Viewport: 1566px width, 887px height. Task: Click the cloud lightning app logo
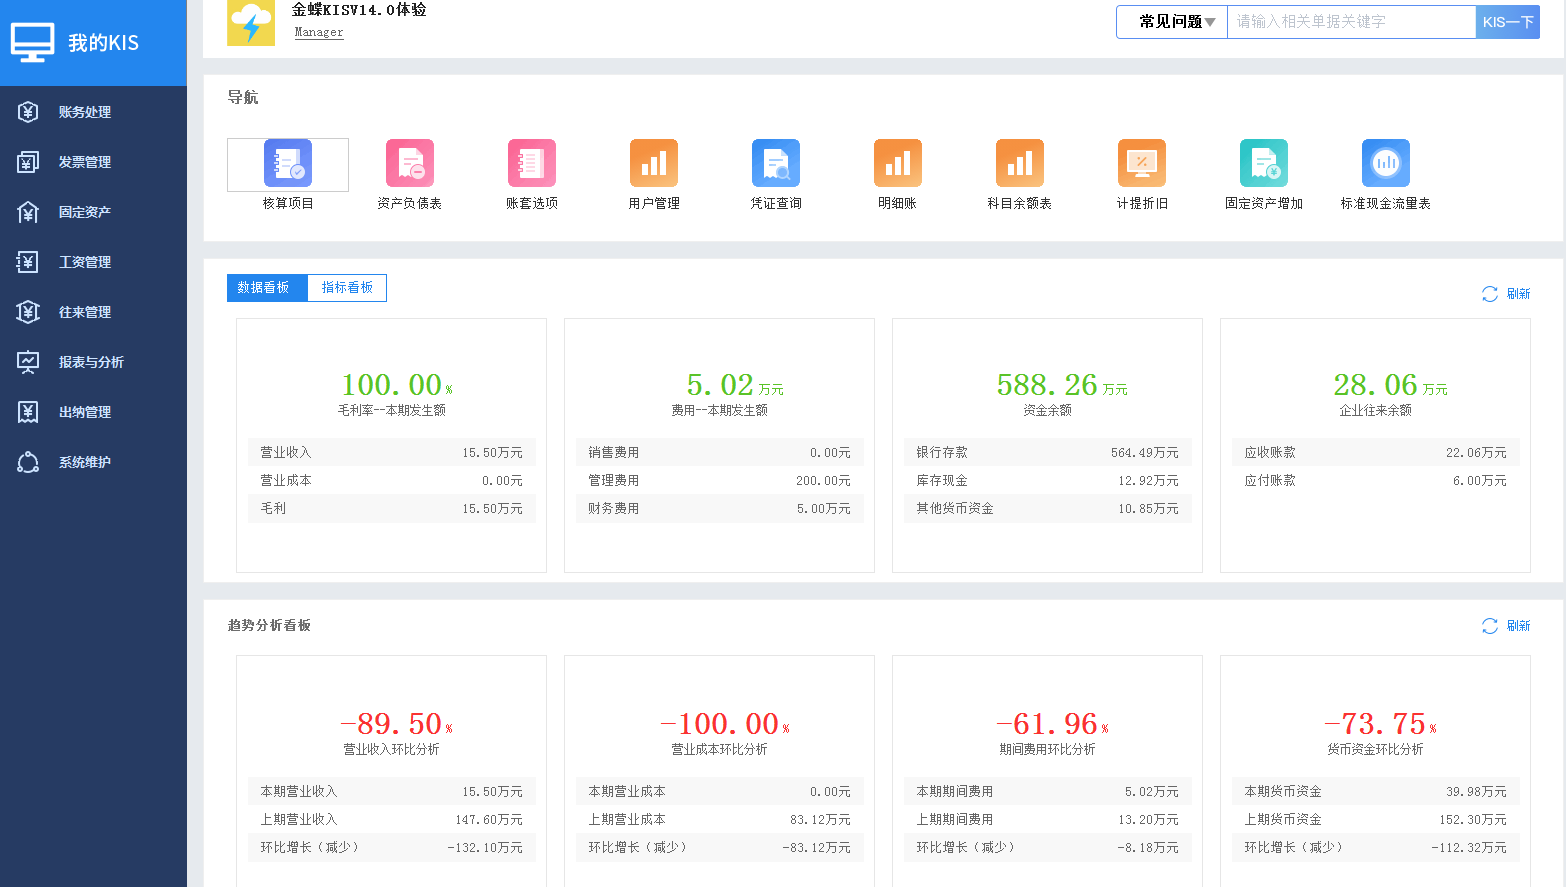251,23
